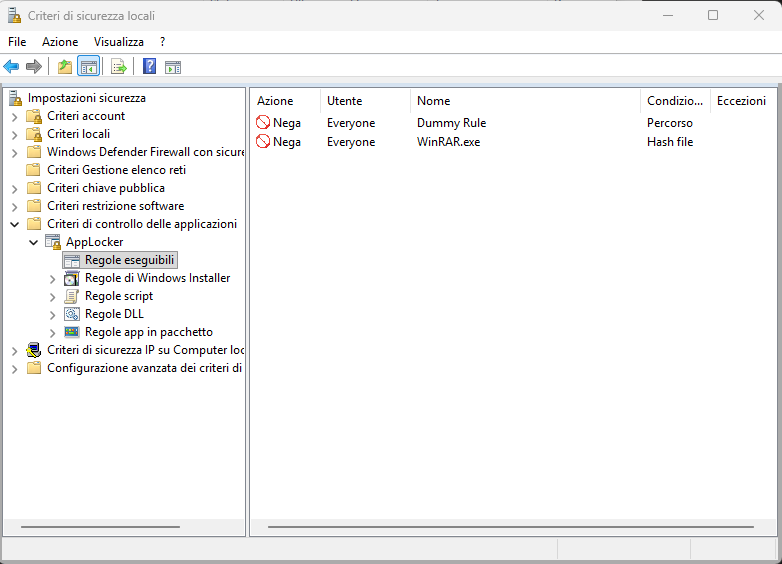Click the Criteri locali folder icon
The image size is (782, 564).
point(34,134)
